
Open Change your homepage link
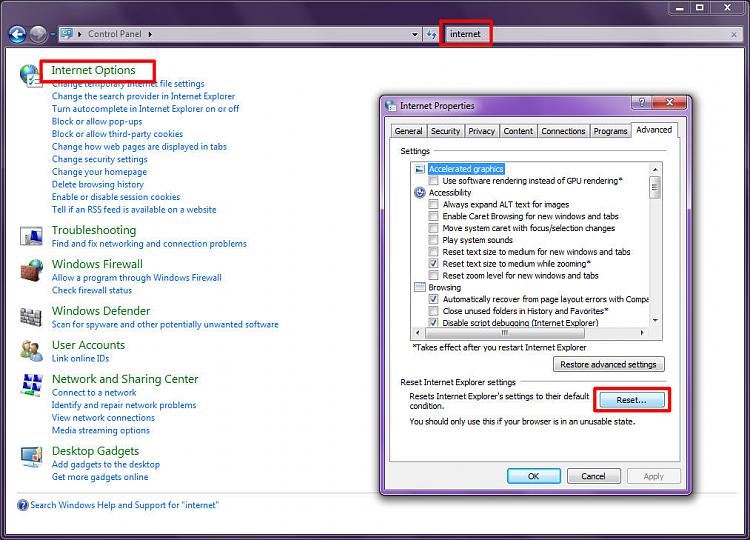(99, 172)
